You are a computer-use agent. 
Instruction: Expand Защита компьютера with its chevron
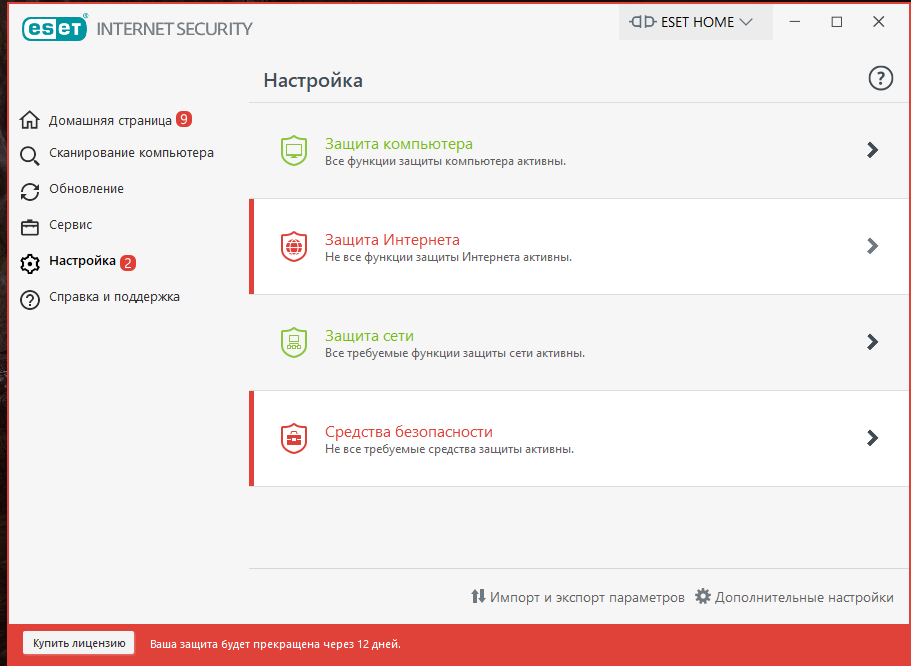click(873, 150)
